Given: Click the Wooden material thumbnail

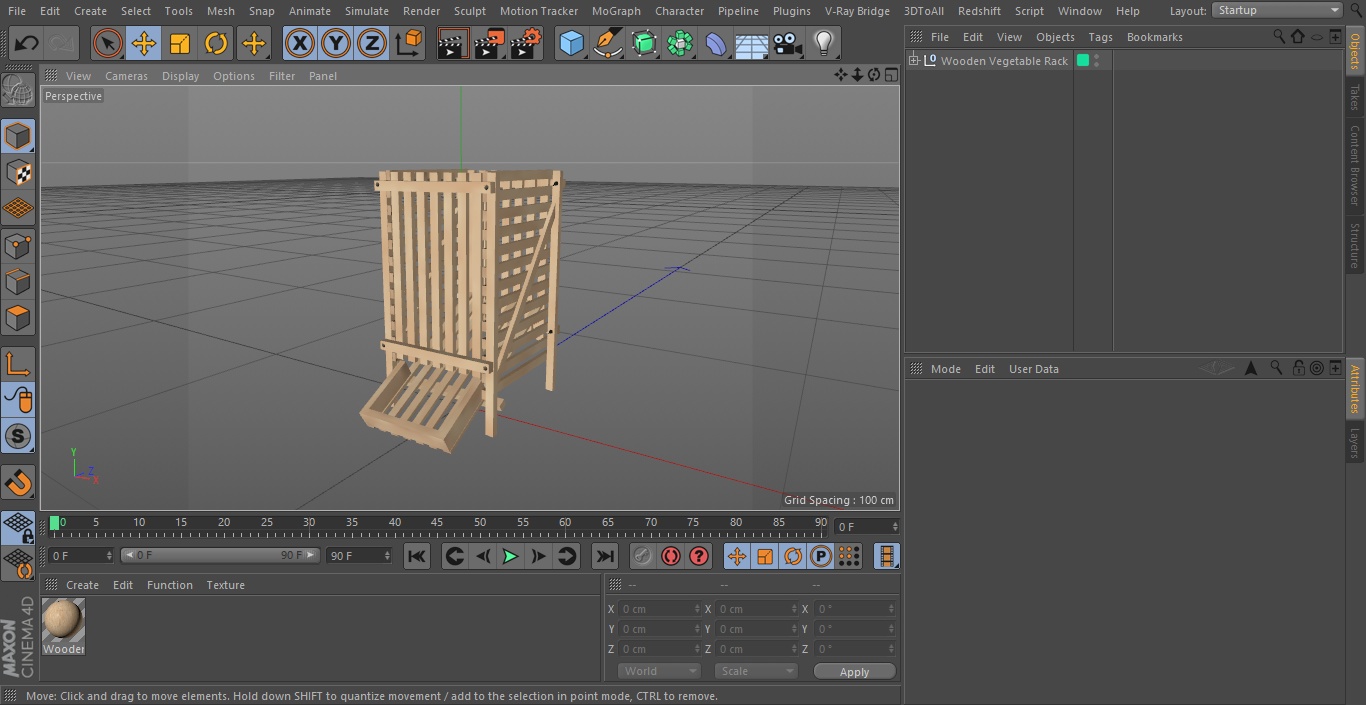Looking at the screenshot, I should click(63, 620).
